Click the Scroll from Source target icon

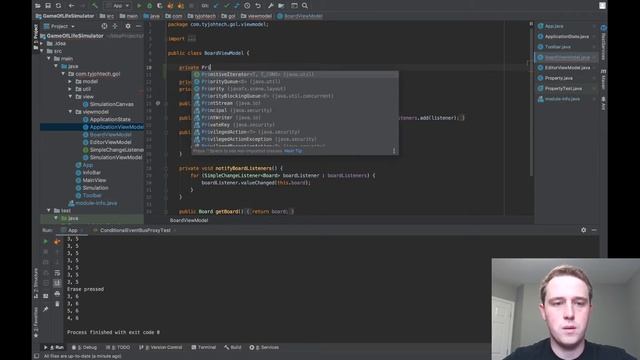[x=104, y=26]
